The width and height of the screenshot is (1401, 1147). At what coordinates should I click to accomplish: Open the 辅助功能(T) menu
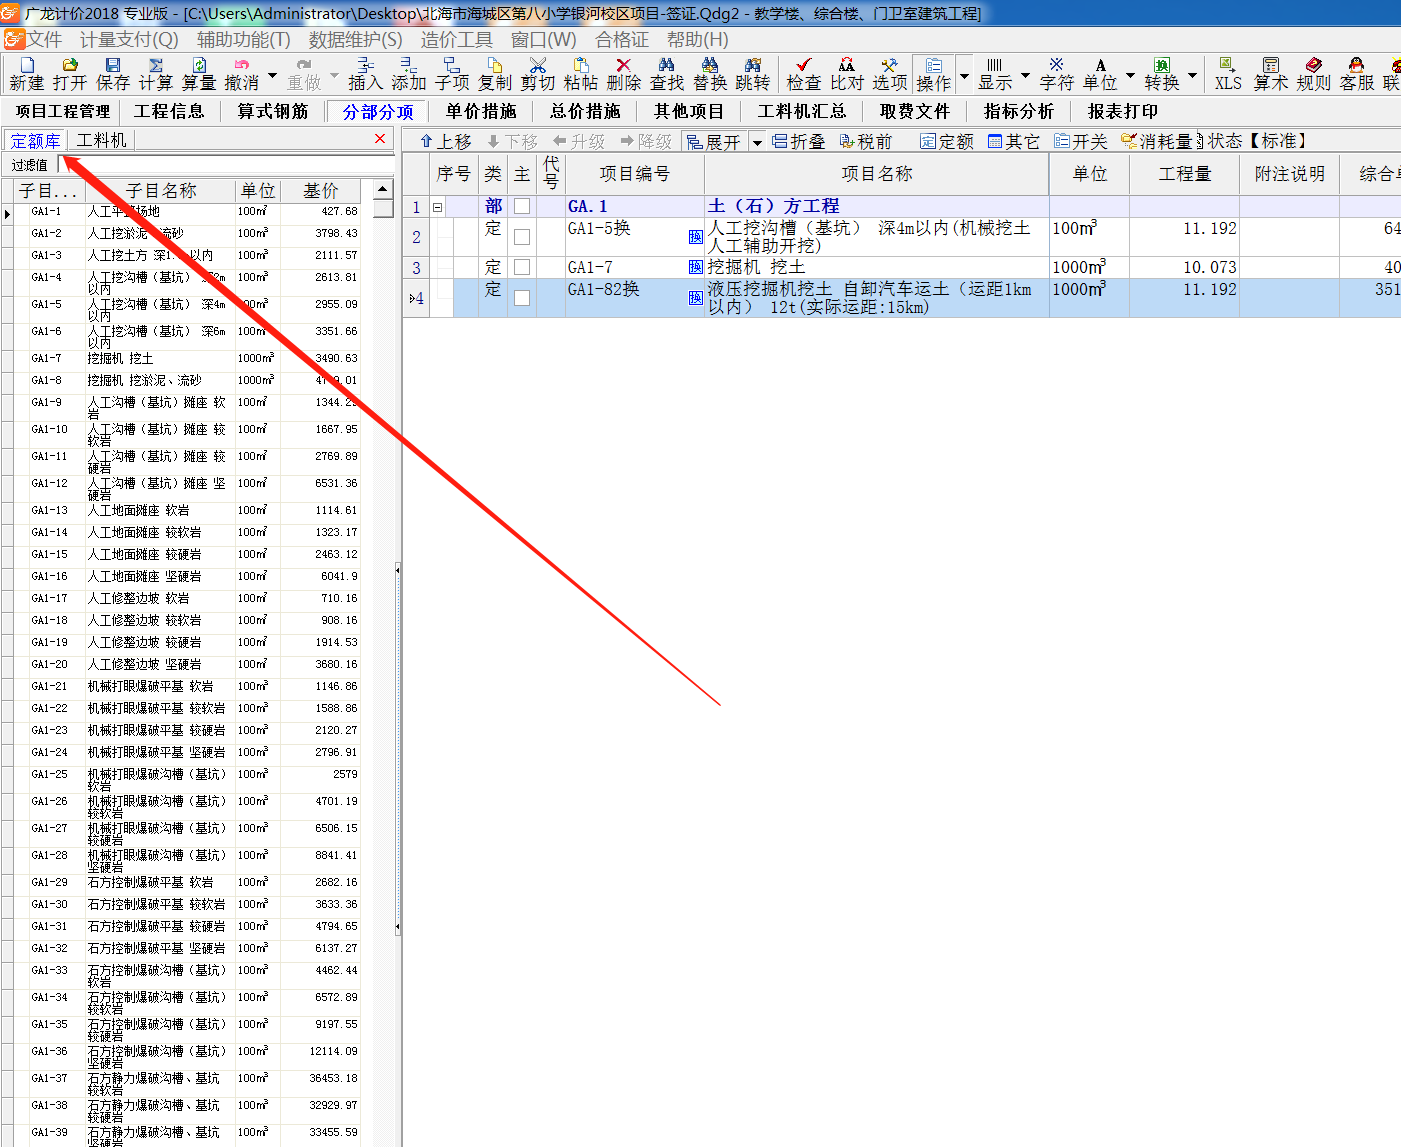(243, 40)
